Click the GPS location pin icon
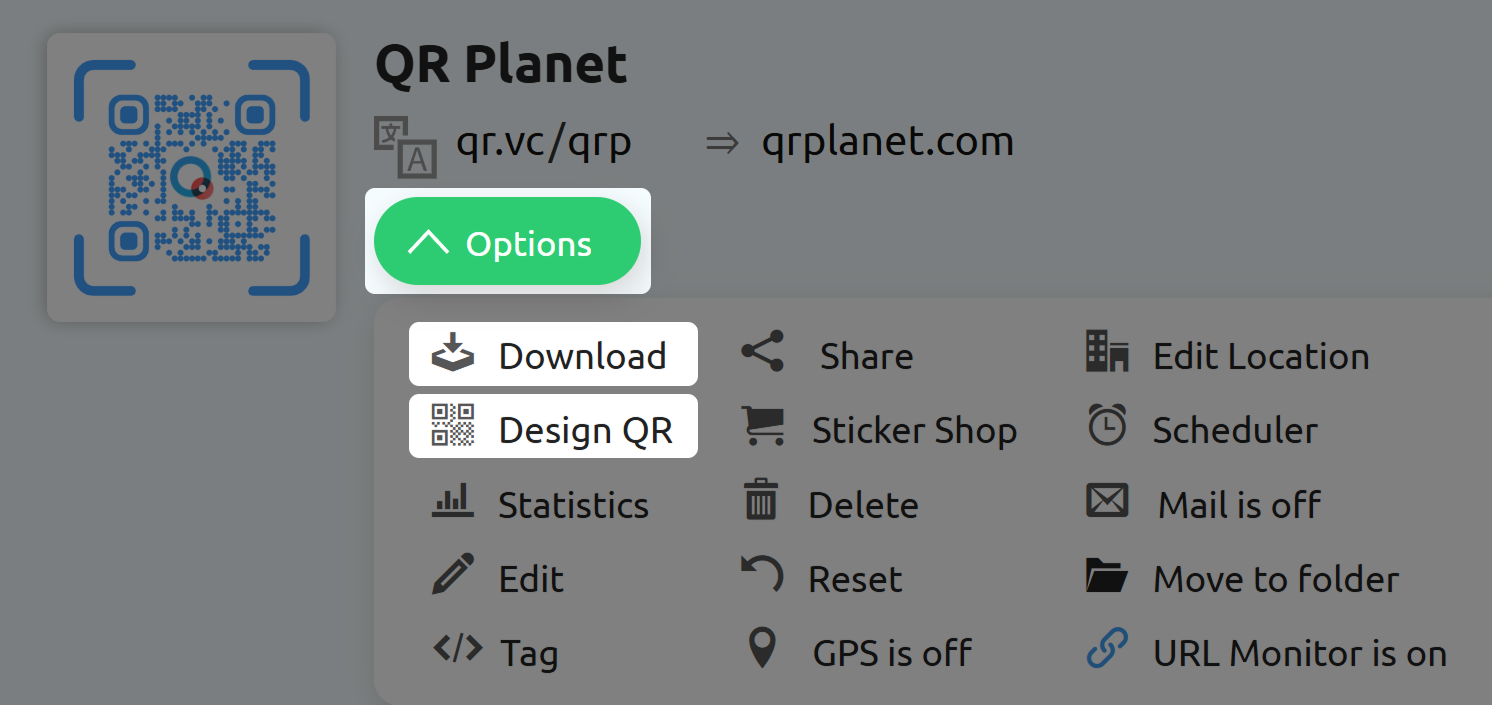The image size is (1492, 705). 763,648
